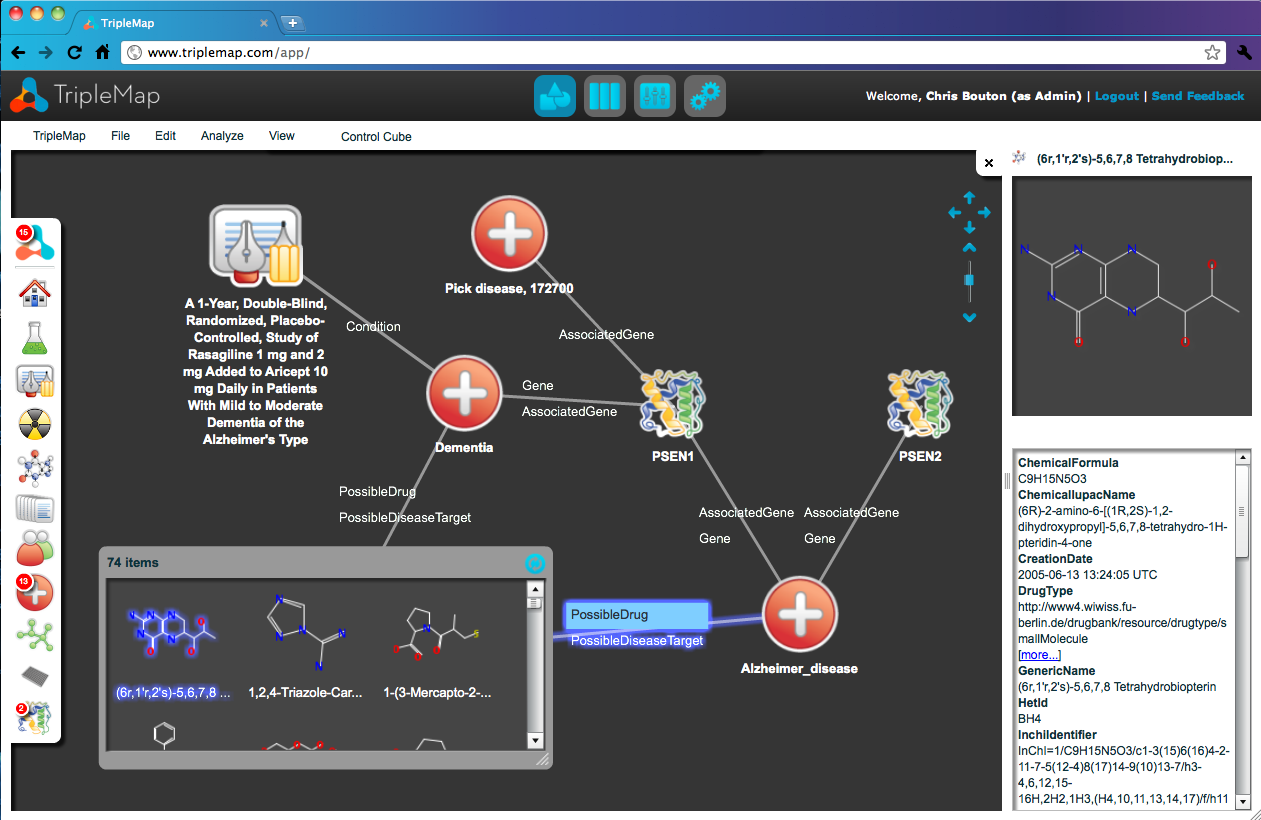
Task: Open a new browser tab
Action: (x=292, y=22)
